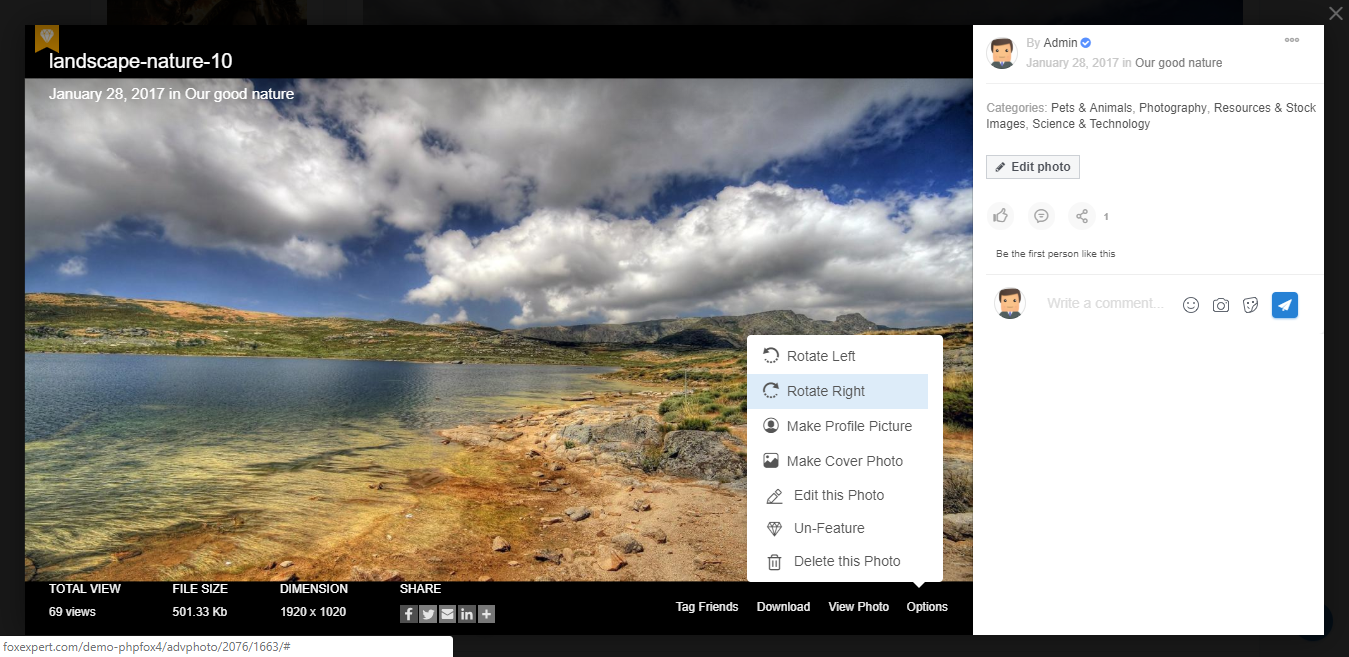
Task: Click the 69 views count
Action: click(72, 611)
